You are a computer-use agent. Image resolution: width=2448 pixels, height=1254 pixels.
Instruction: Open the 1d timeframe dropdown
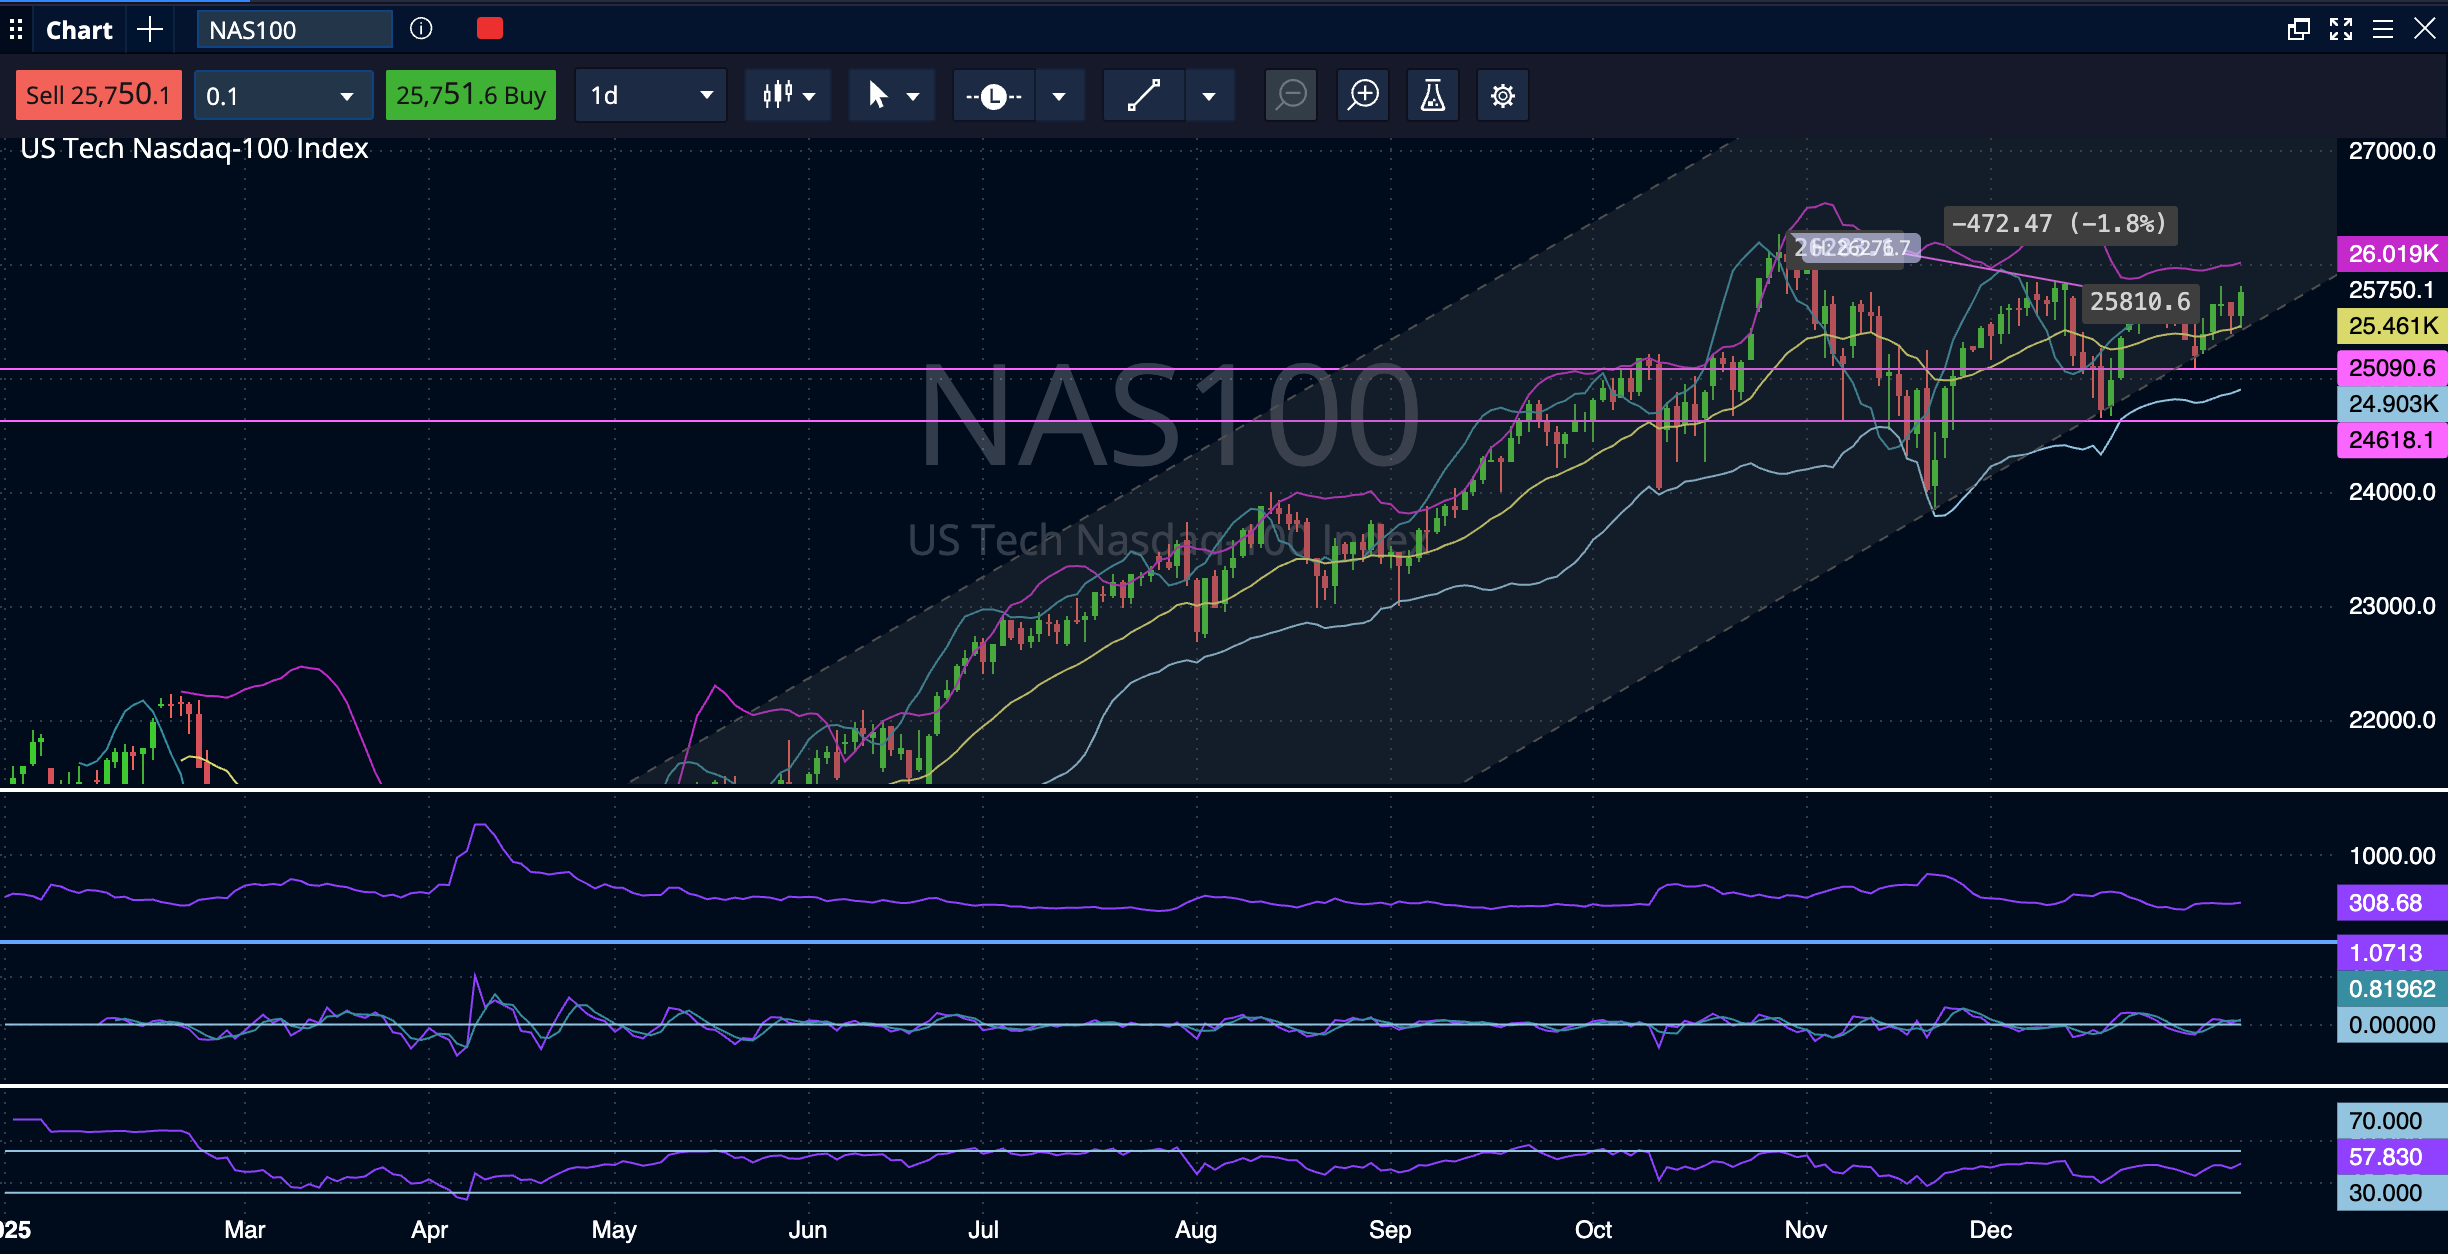(x=650, y=95)
